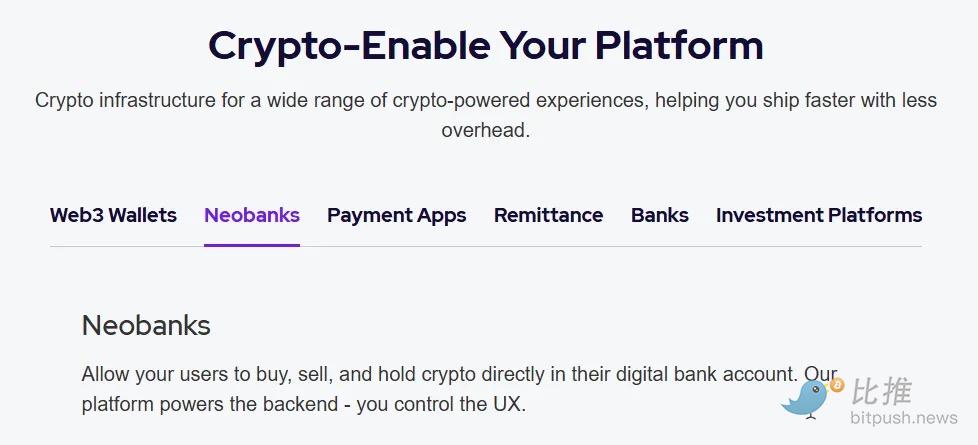Click the Neobanks section heading
Viewport: 978px width, 445px height.
click(146, 326)
